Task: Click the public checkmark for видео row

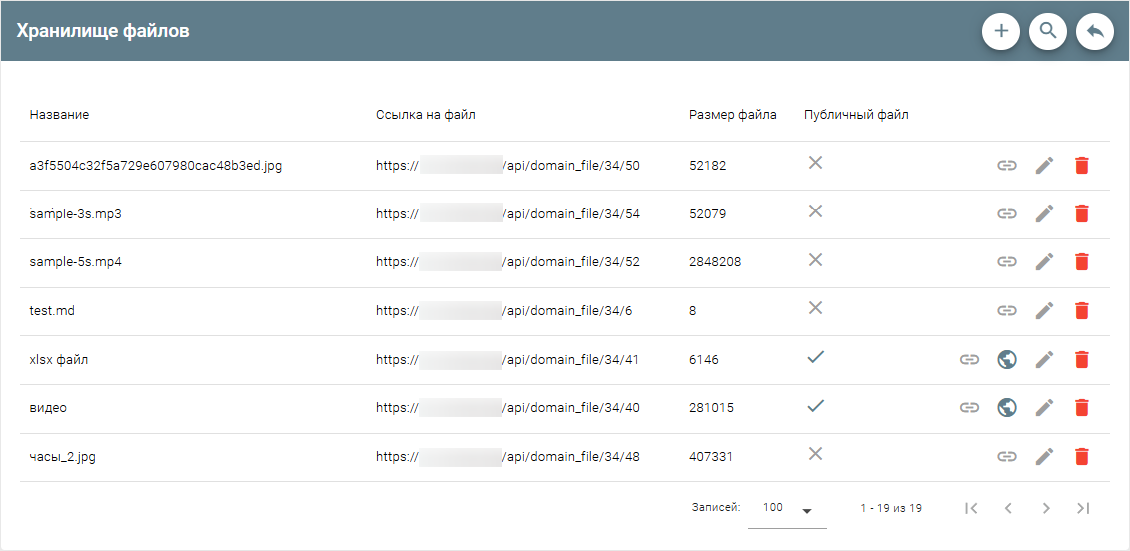Action: [x=816, y=406]
